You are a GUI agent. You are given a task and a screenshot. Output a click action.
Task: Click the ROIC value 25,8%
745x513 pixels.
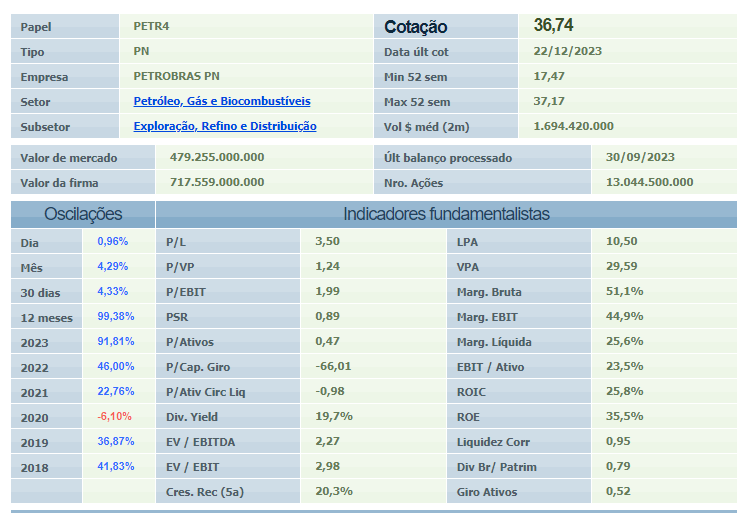point(624,391)
